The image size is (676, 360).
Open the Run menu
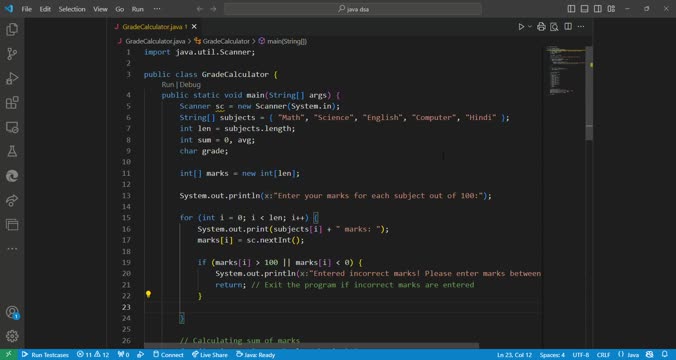coord(138,9)
